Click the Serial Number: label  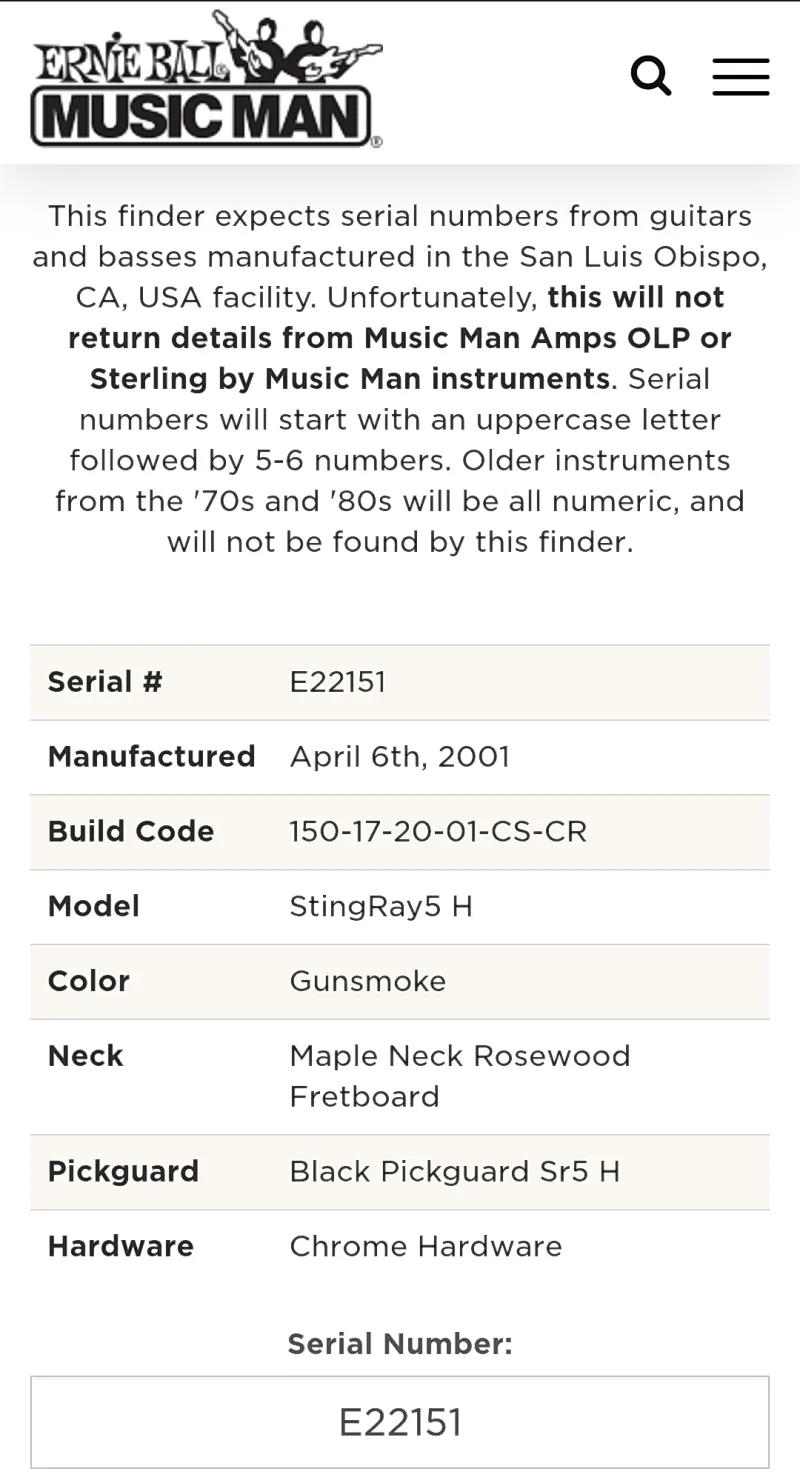[400, 1344]
